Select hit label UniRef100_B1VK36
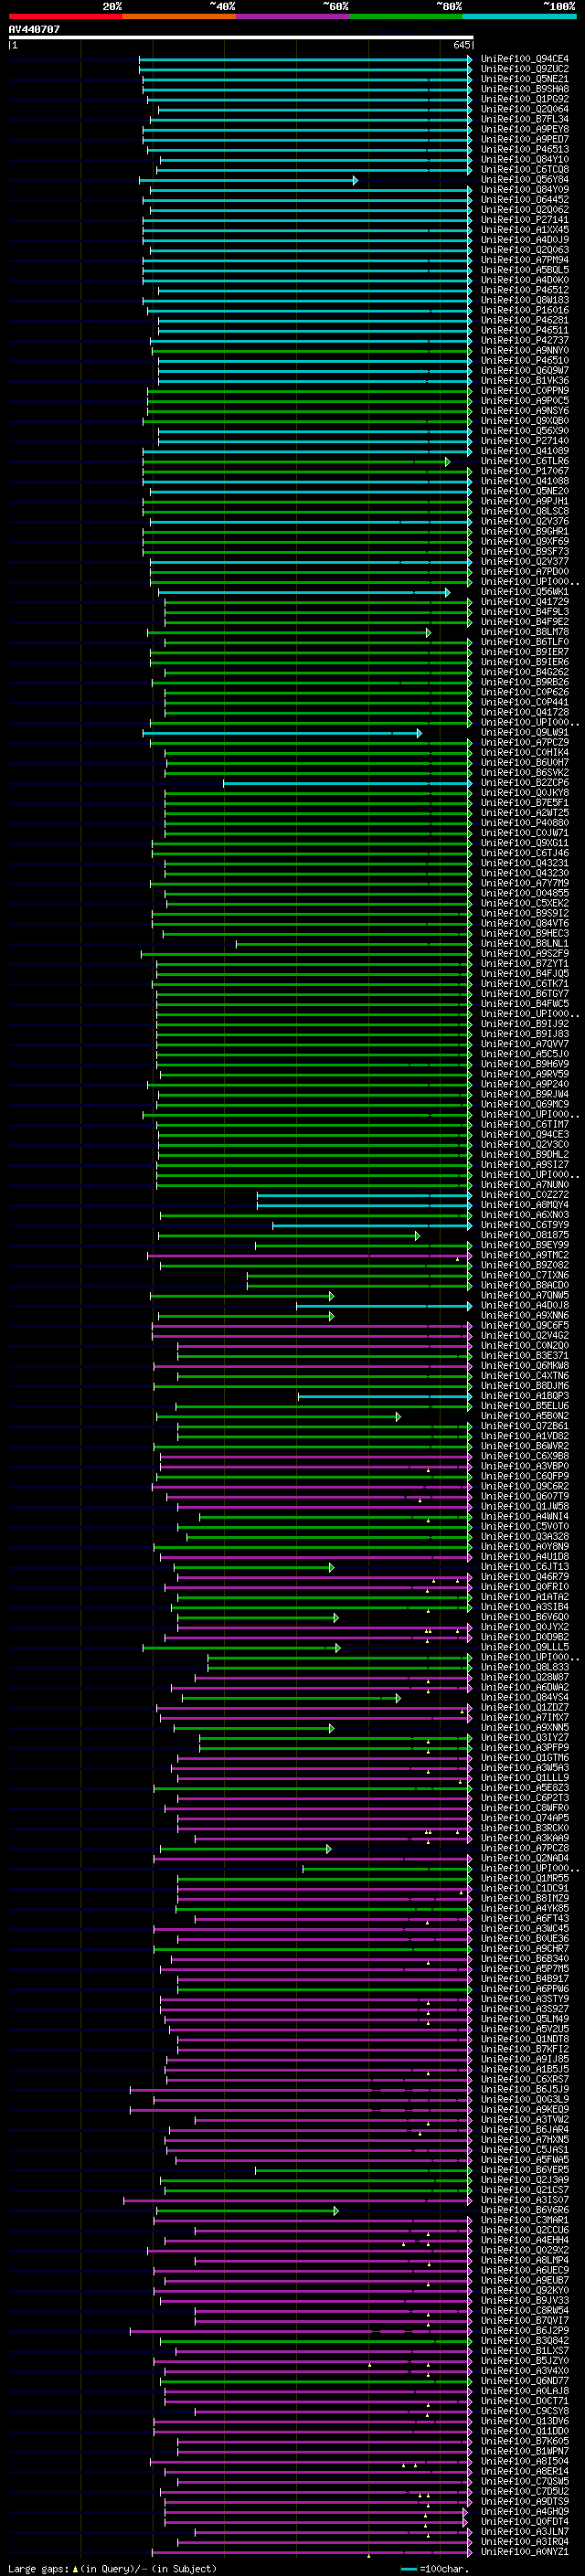The image size is (585, 2576). point(525,381)
